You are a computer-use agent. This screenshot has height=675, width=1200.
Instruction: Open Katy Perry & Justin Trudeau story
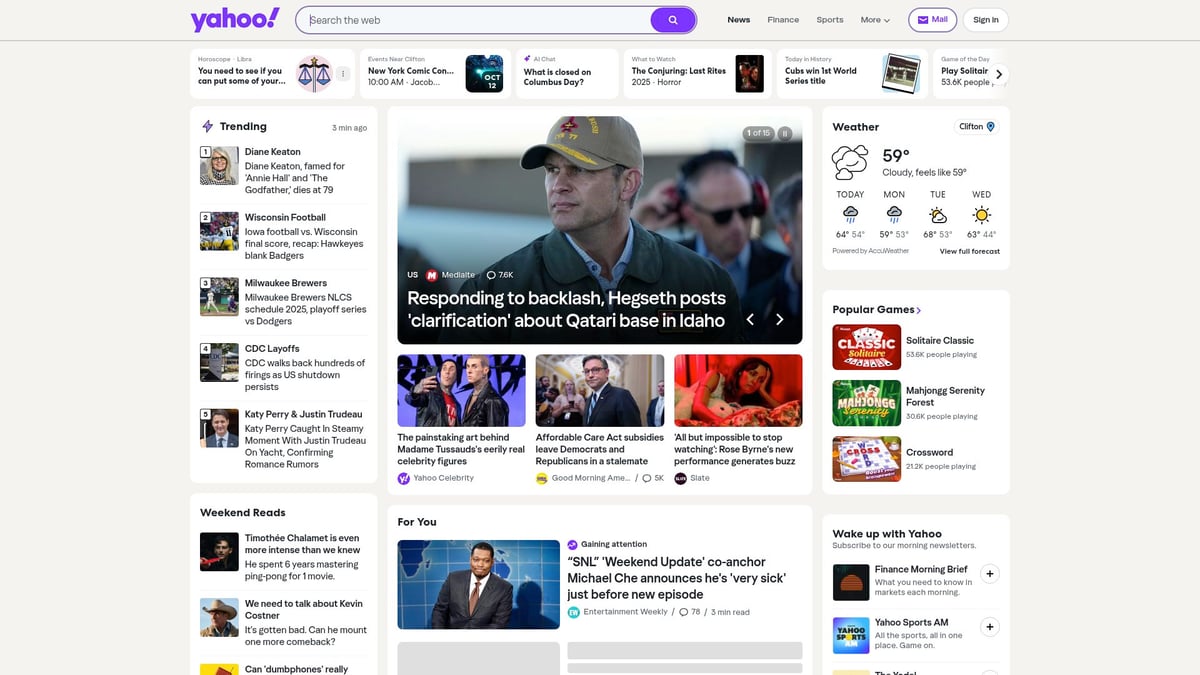tap(284, 439)
